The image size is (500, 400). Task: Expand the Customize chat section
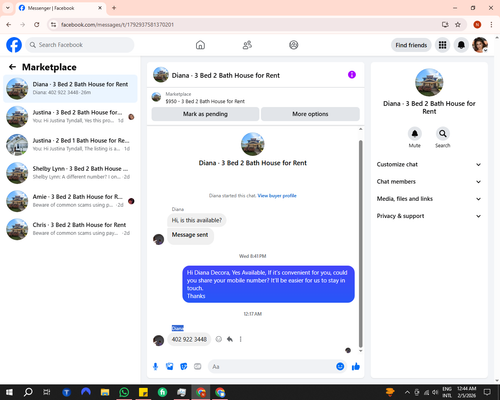click(429, 164)
